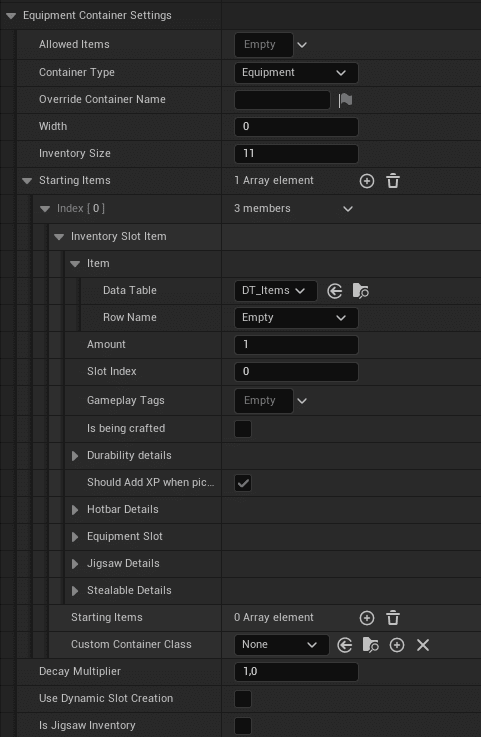Browse to Custom Container Class asset

coord(371,645)
